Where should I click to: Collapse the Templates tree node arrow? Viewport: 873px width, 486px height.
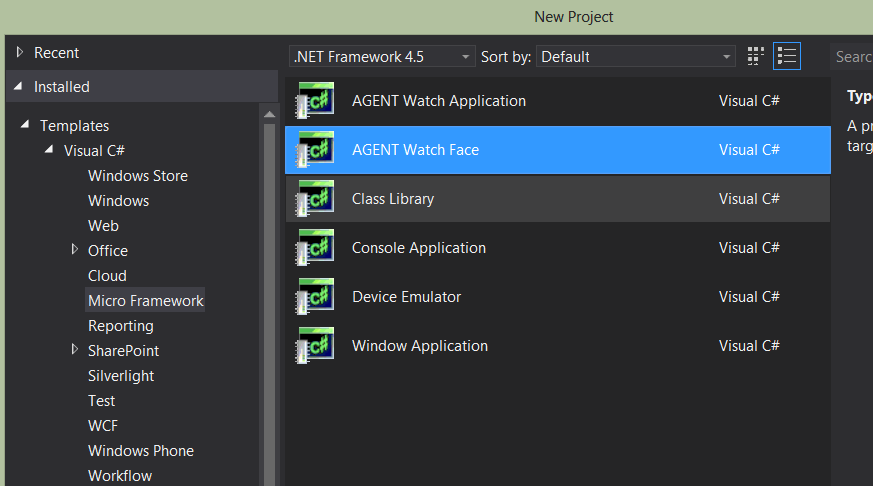pyautogui.click(x=24, y=125)
